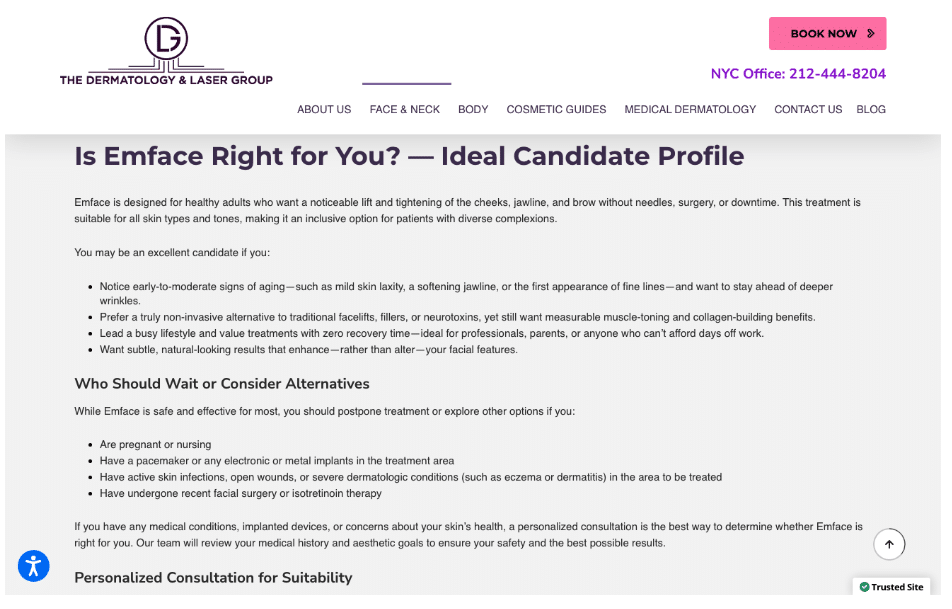Screen dimensions: 952x609
Task: Click the DG circular logo emblem
Action: tap(166, 38)
